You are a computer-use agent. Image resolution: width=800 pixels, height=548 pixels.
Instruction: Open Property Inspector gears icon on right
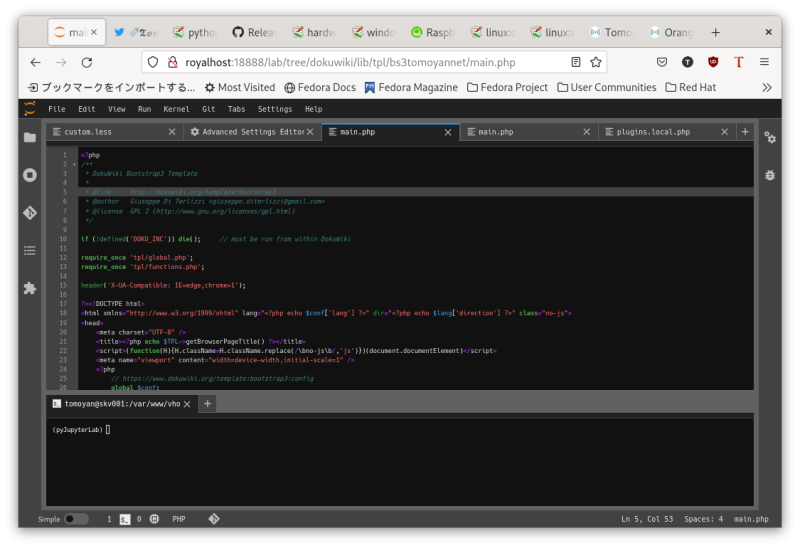coord(770,137)
